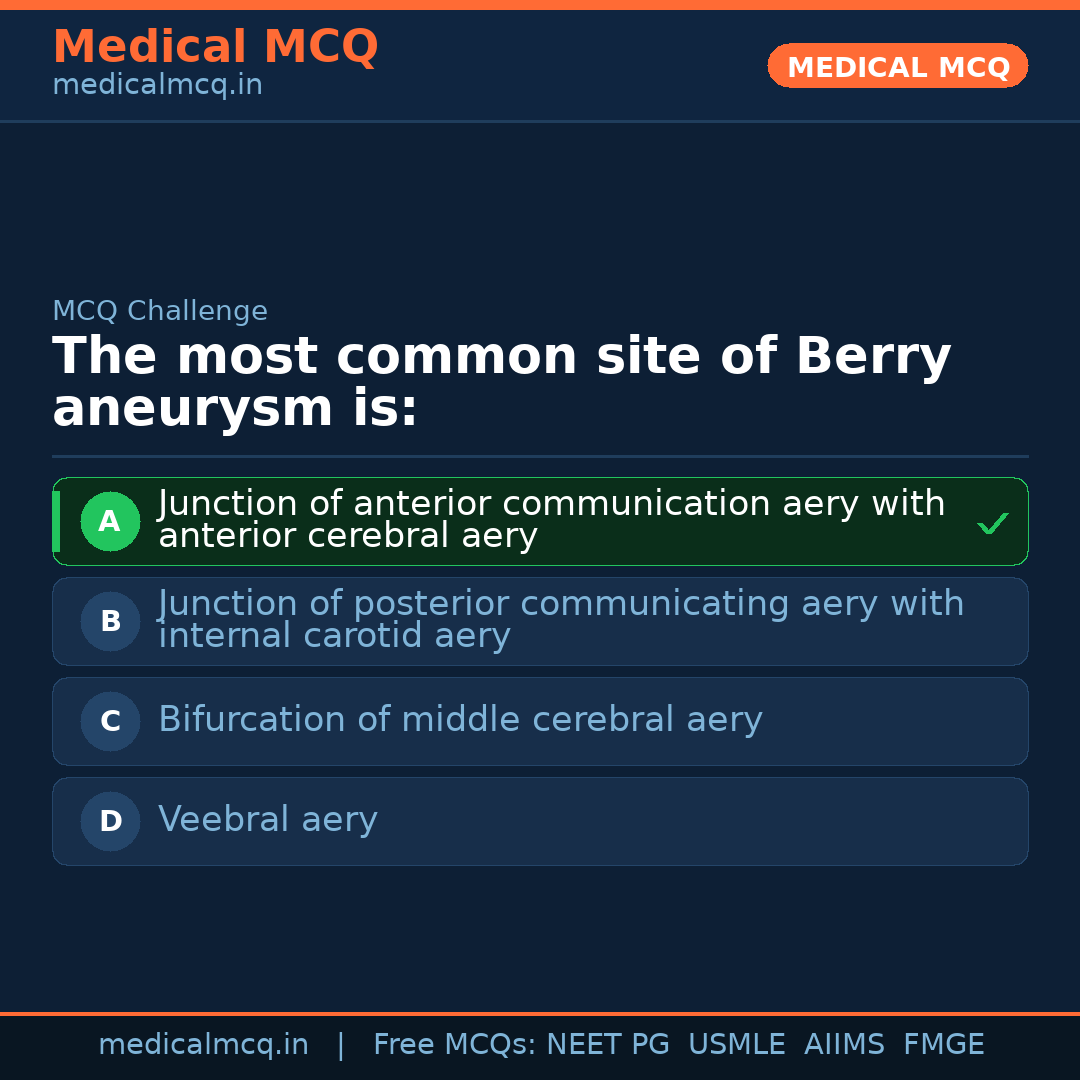Image resolution: width=1080 pixels, height=1080 pixels.
Task: Open the Medical MCQ title logo
Action: [x=215, y=47]
